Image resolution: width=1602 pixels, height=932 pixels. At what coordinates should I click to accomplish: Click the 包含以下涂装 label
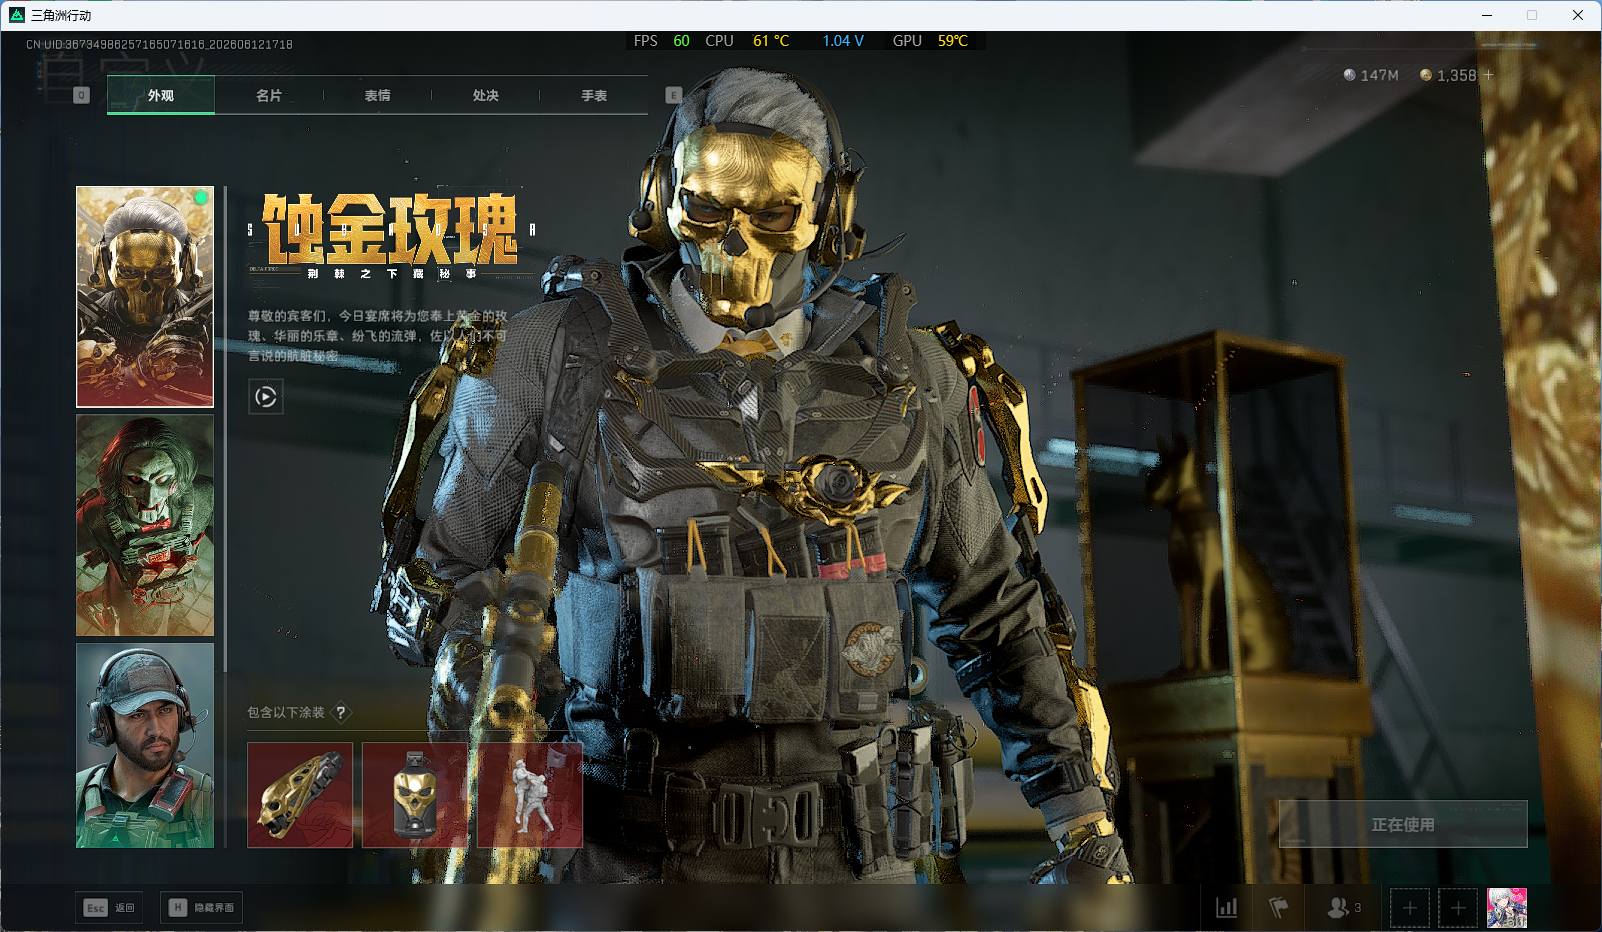click(286, 712)
